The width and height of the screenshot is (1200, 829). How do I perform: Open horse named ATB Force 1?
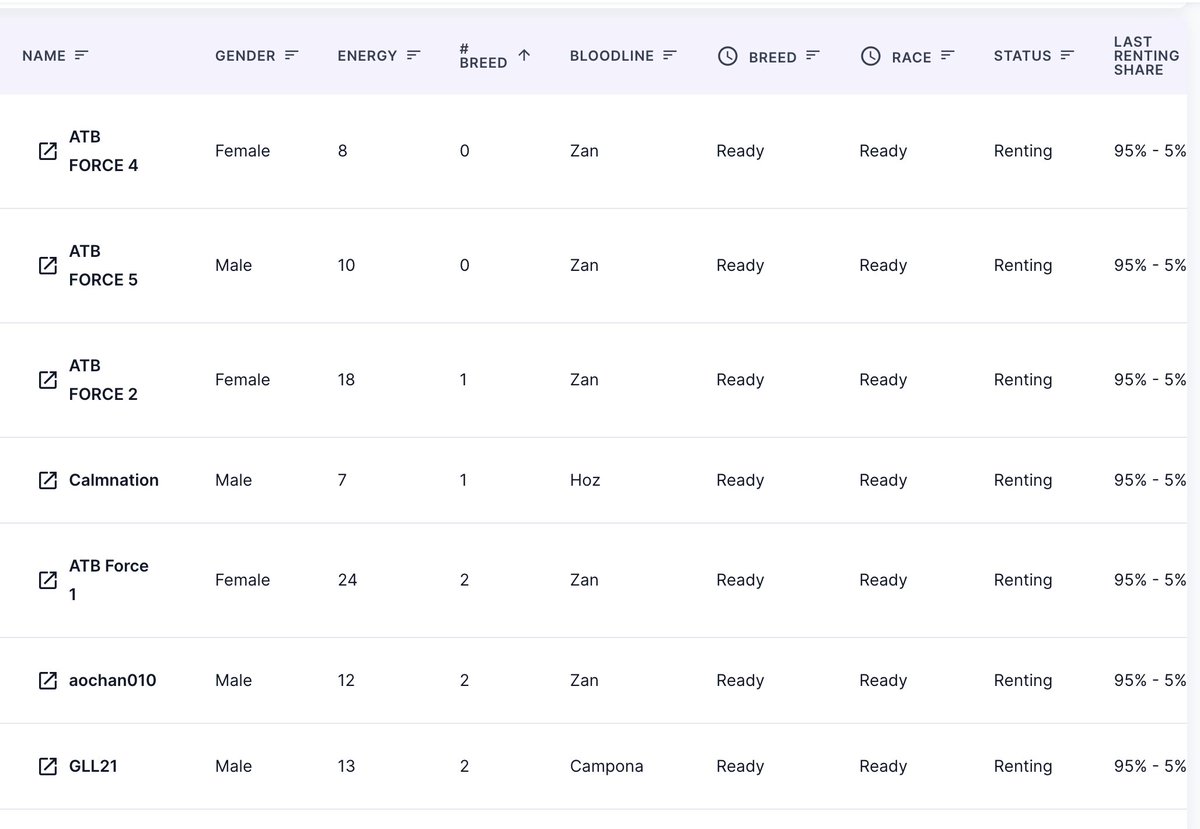[x=108, y=580]
